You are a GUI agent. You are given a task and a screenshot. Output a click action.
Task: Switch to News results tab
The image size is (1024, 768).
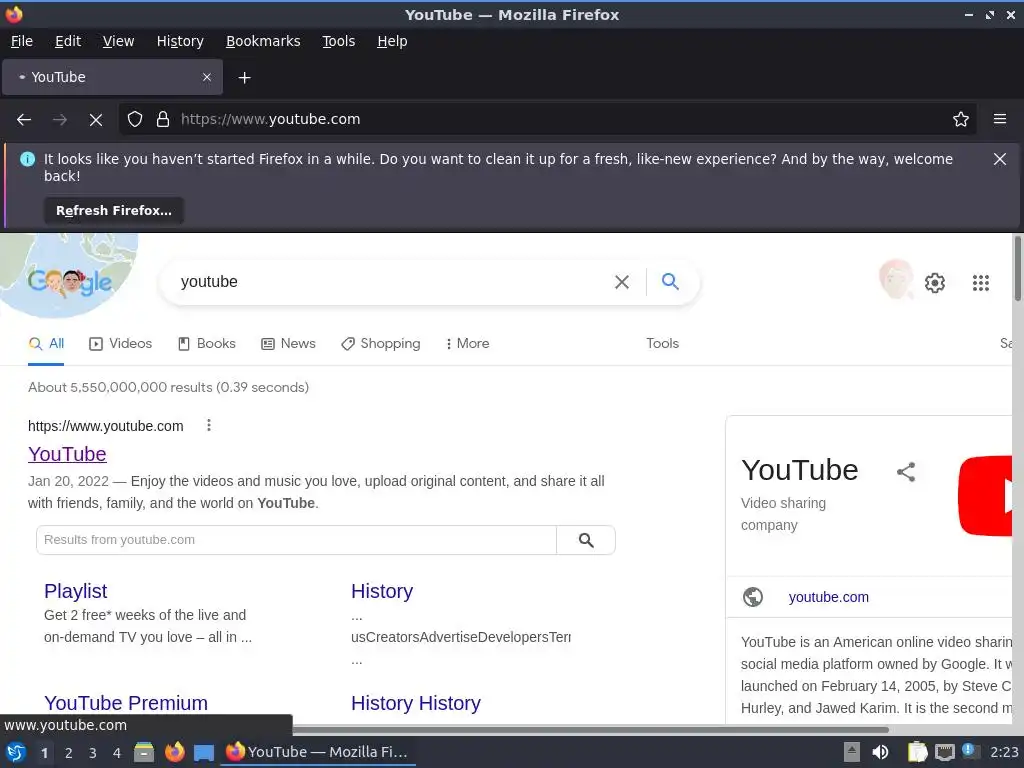[288, 344]
